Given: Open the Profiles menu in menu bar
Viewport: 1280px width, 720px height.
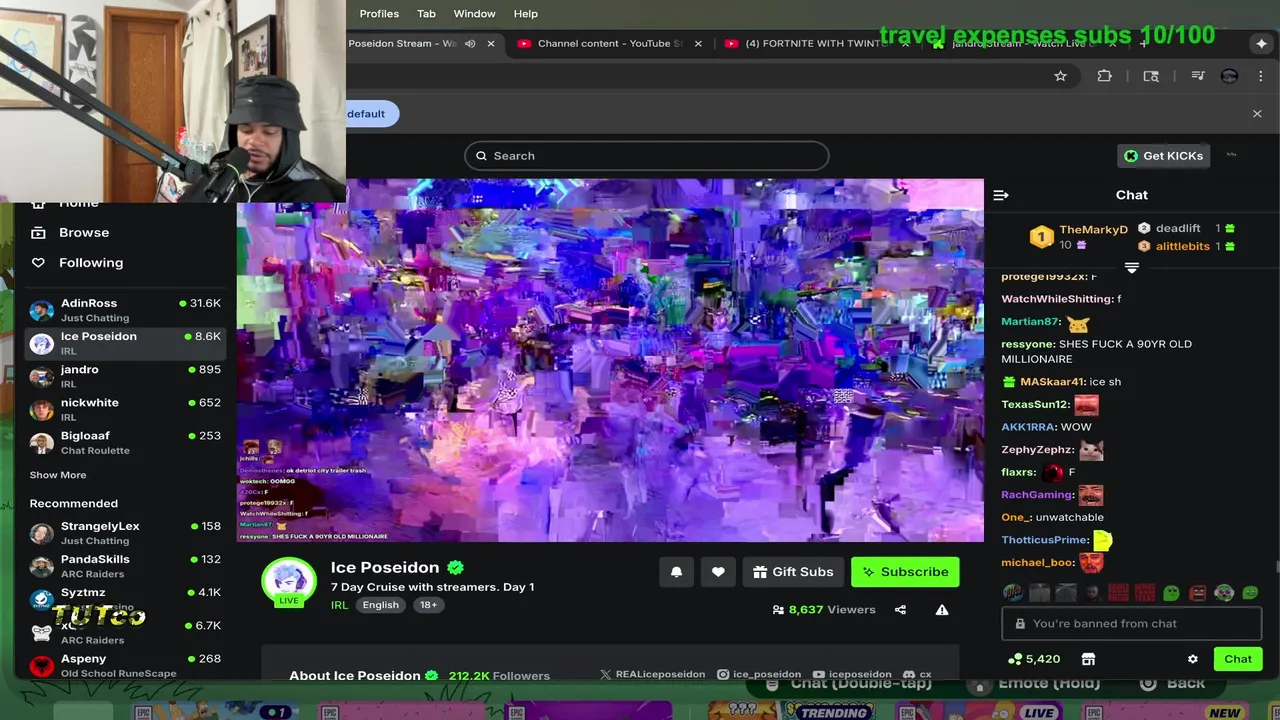Looking at the screenshot, I should [379, 14].
